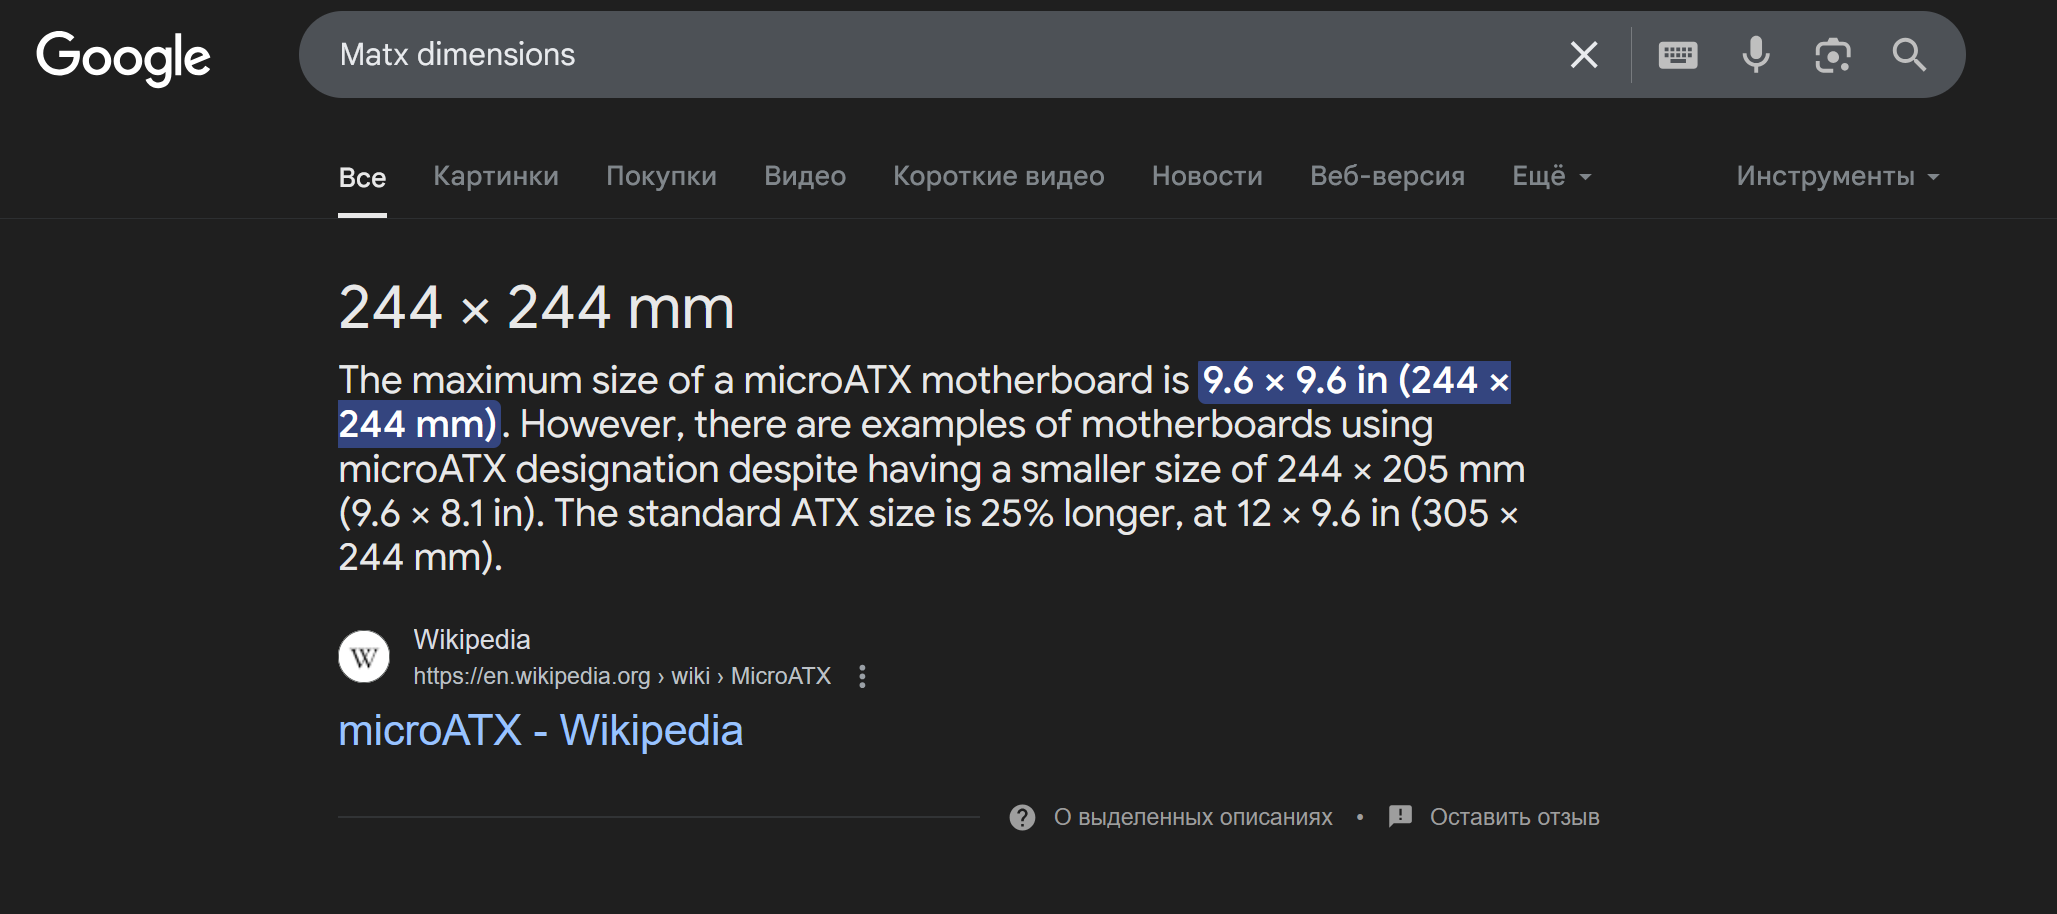Click Оставить отзыв feedback link

click(x=1514, y=818)
